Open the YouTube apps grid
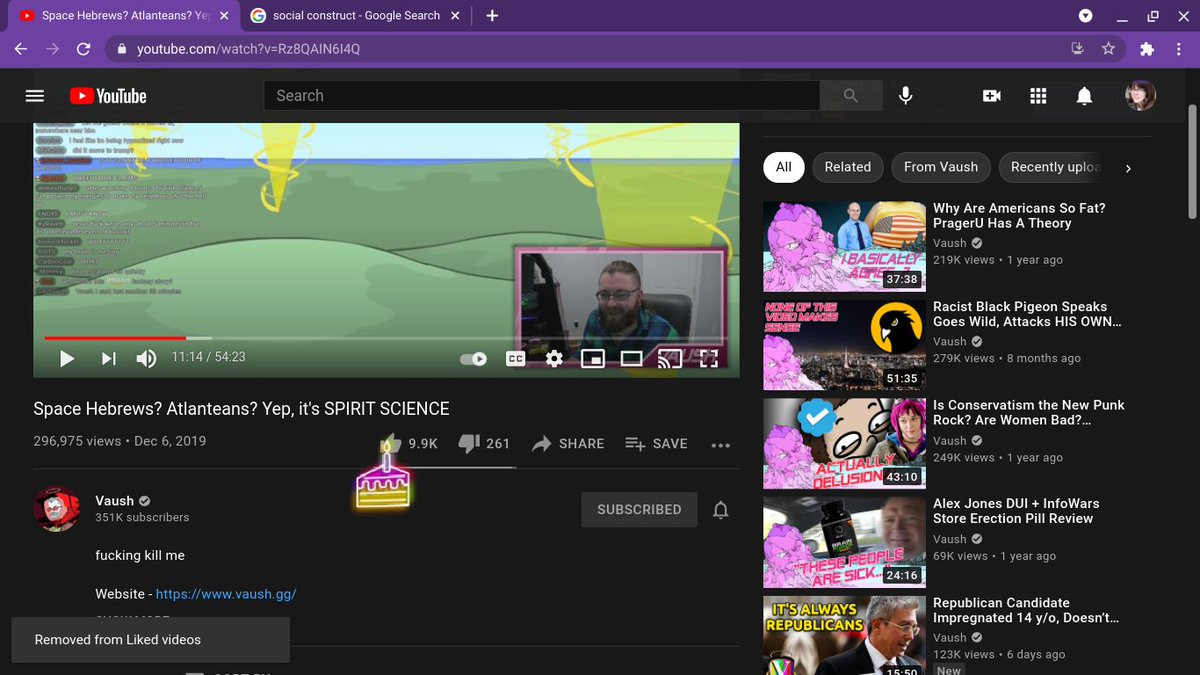 pos(1038,96)
